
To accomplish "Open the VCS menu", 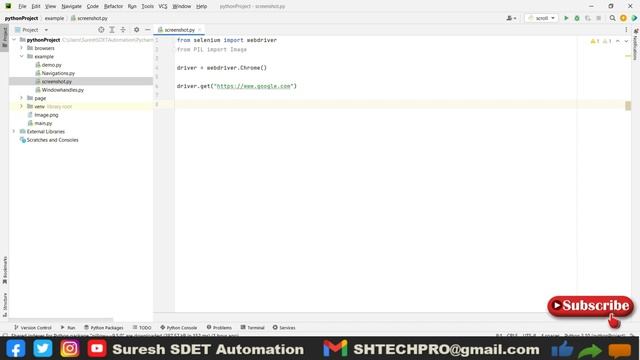I will [x=163, y=6].
